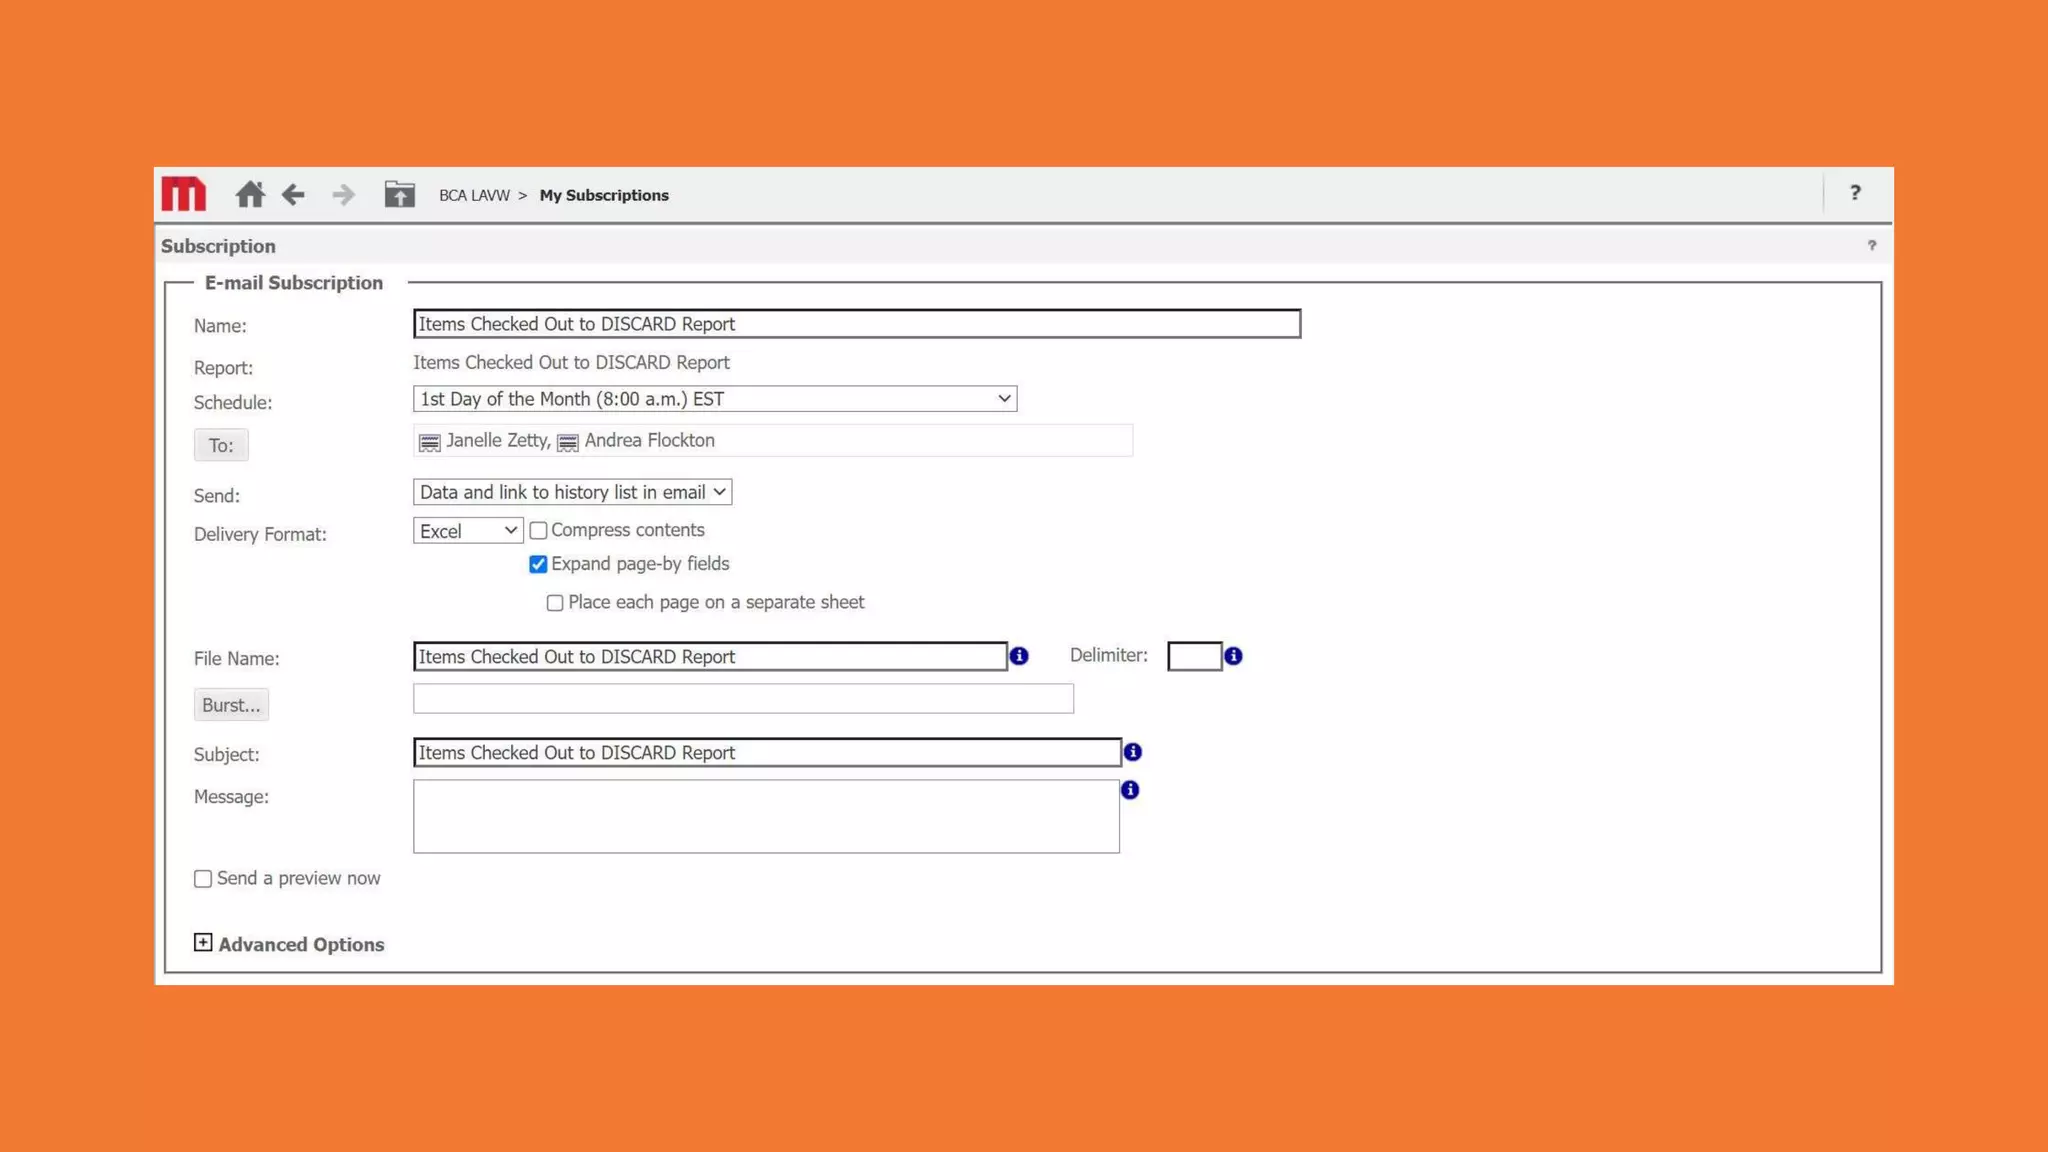Viewport: 2048px width, 1152px height.
Task: Click the folder up-level icon
Action: click(399, 194)
